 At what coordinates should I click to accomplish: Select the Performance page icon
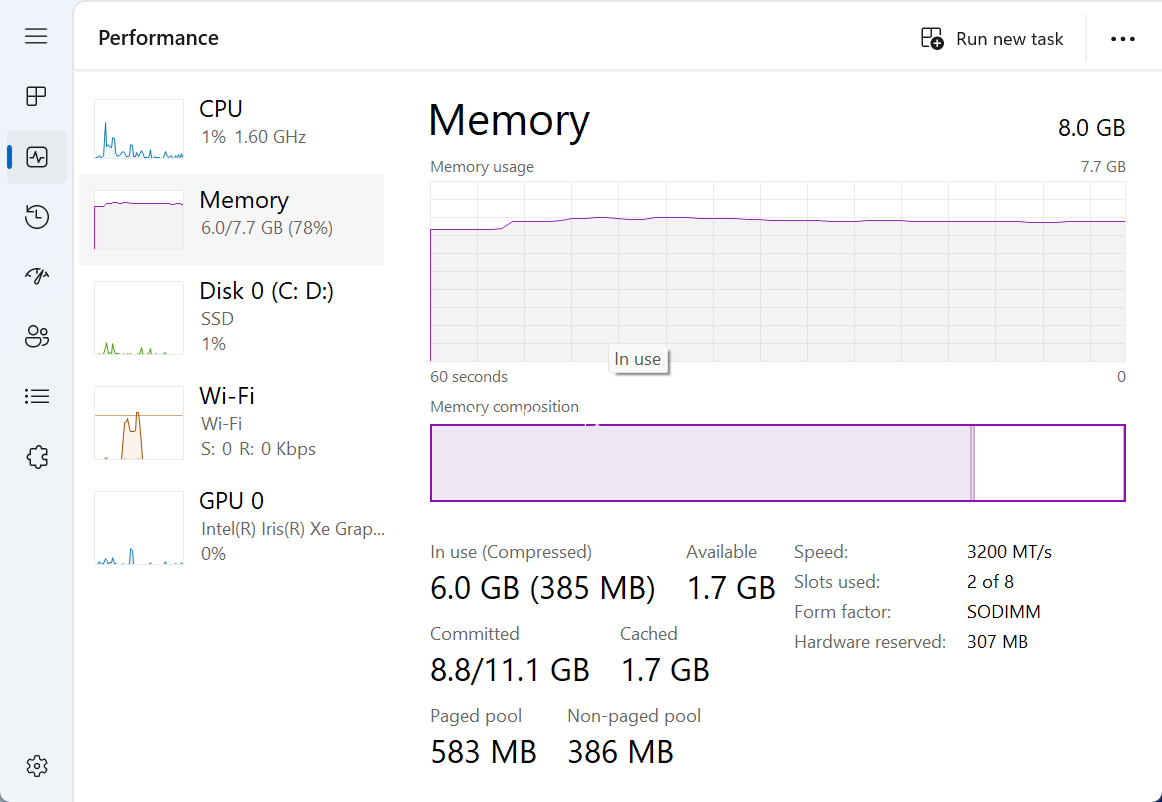pyautogui.click(x=37, y=157)
